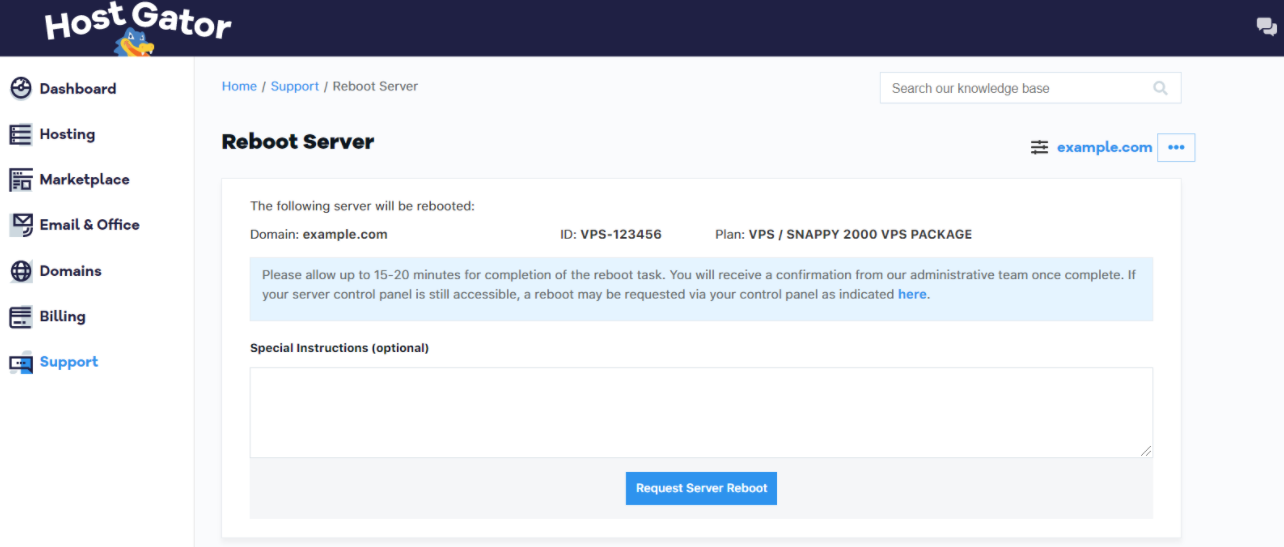Click the Support icon in sidebar

pos(21,363)
